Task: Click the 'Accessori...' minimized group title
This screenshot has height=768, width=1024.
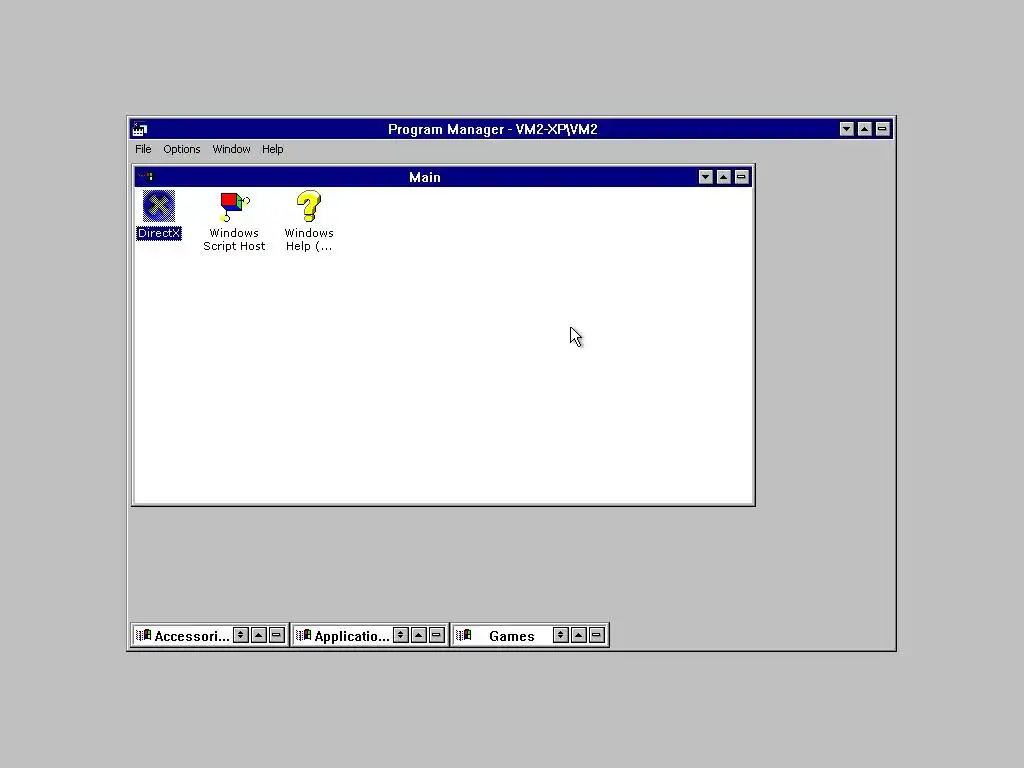Action: coord(192,636)
